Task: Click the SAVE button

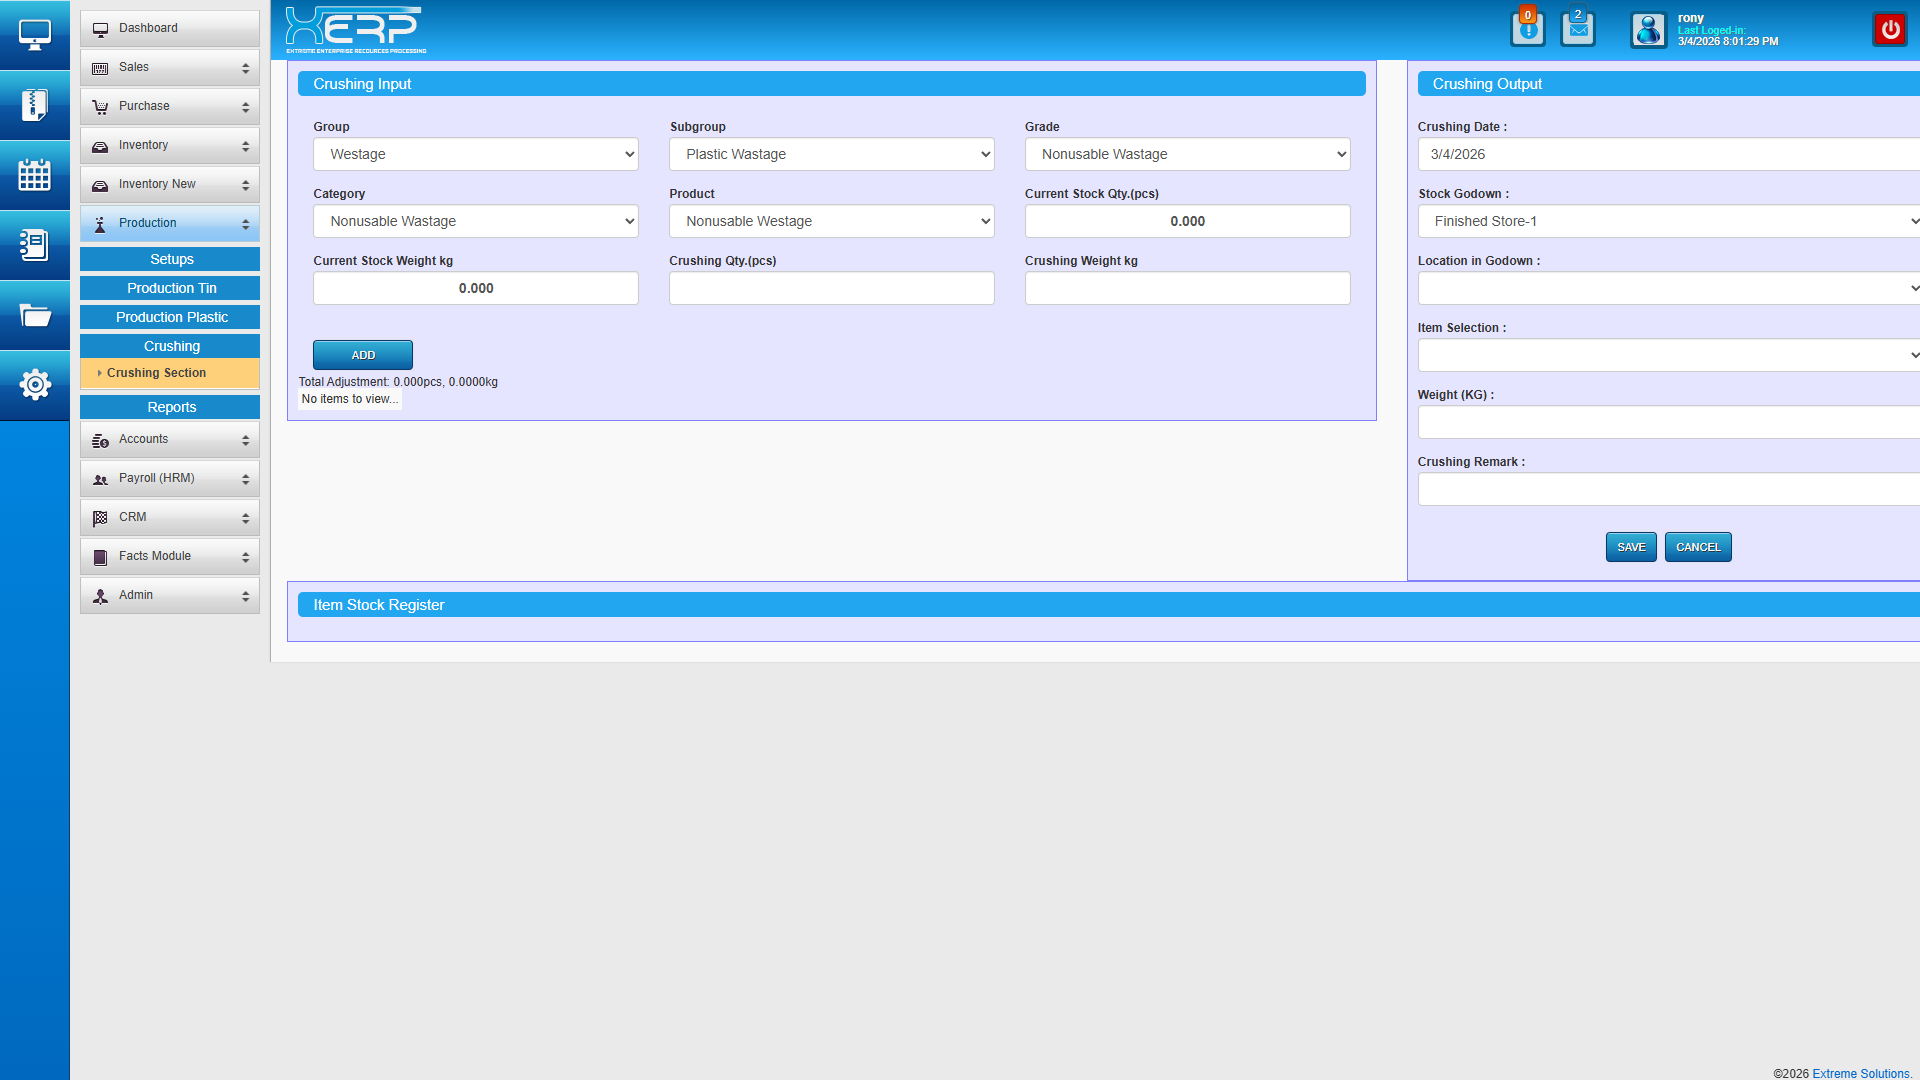Action: coord(1631,547)
